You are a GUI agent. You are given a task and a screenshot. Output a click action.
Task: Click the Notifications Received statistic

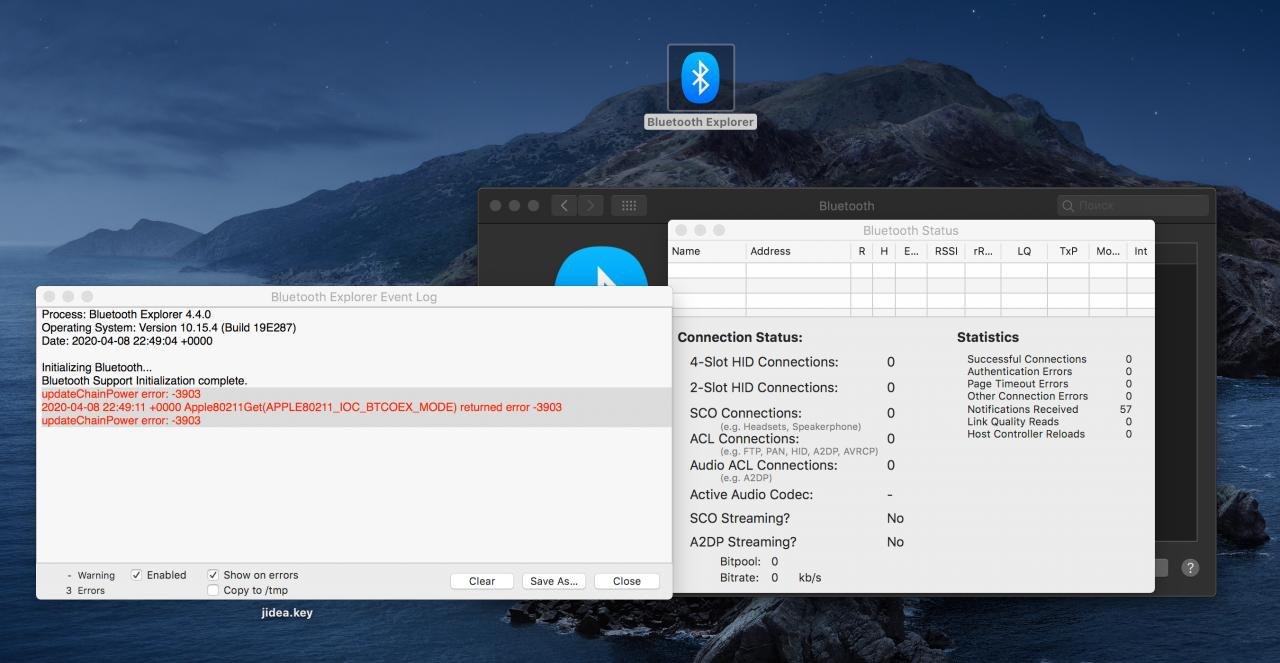click(1023, 409)
